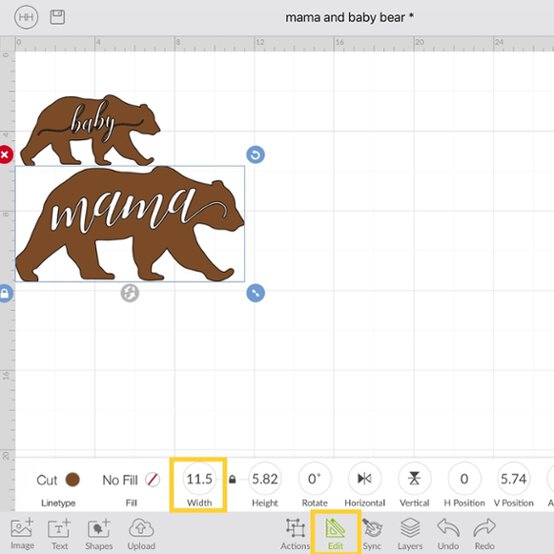
Task: Click the blue rotate handle
Action: click(x=255, y=154)
